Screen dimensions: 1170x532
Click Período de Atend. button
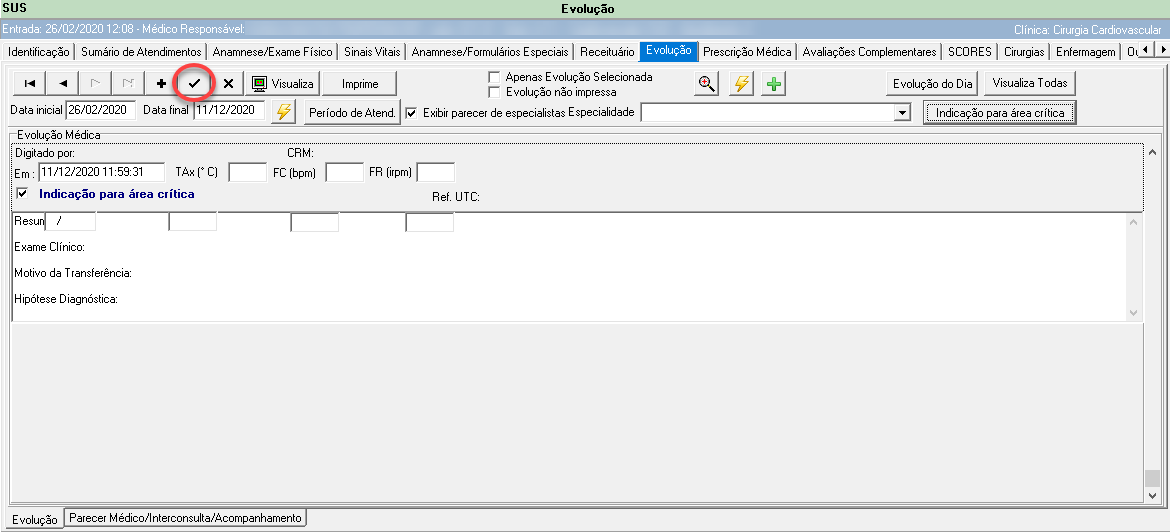(353, 113)
